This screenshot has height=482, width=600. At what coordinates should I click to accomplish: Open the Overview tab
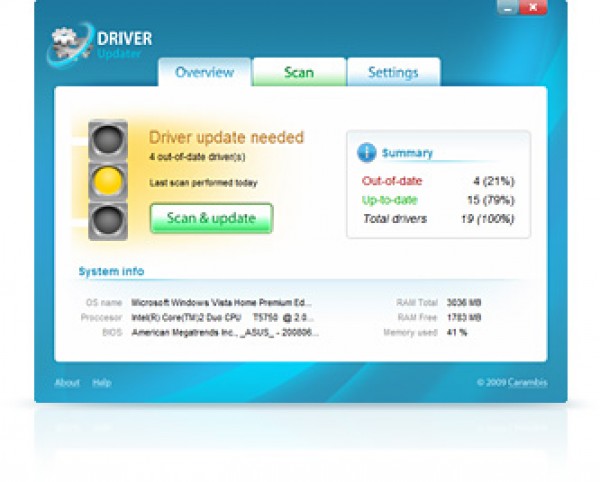pyautogui.click(x=205, y=72)
